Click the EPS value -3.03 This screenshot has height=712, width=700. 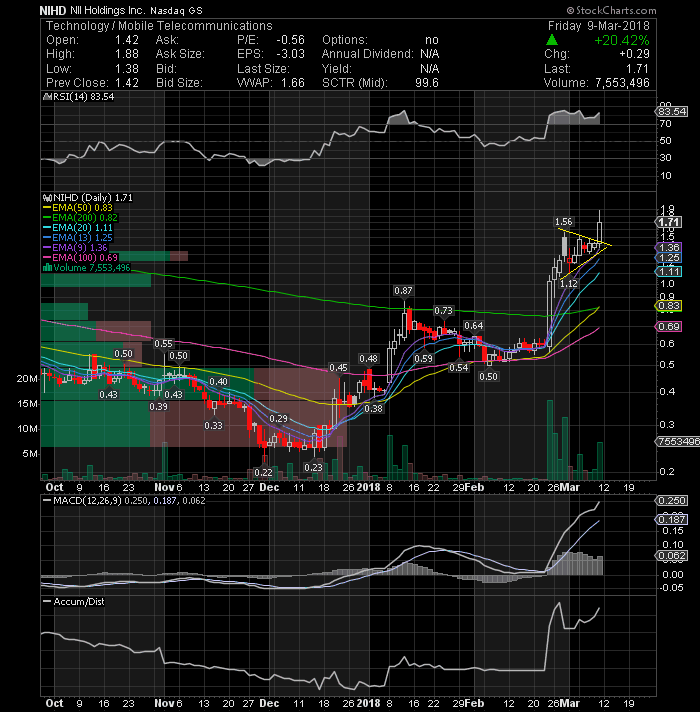pos(290,54)
